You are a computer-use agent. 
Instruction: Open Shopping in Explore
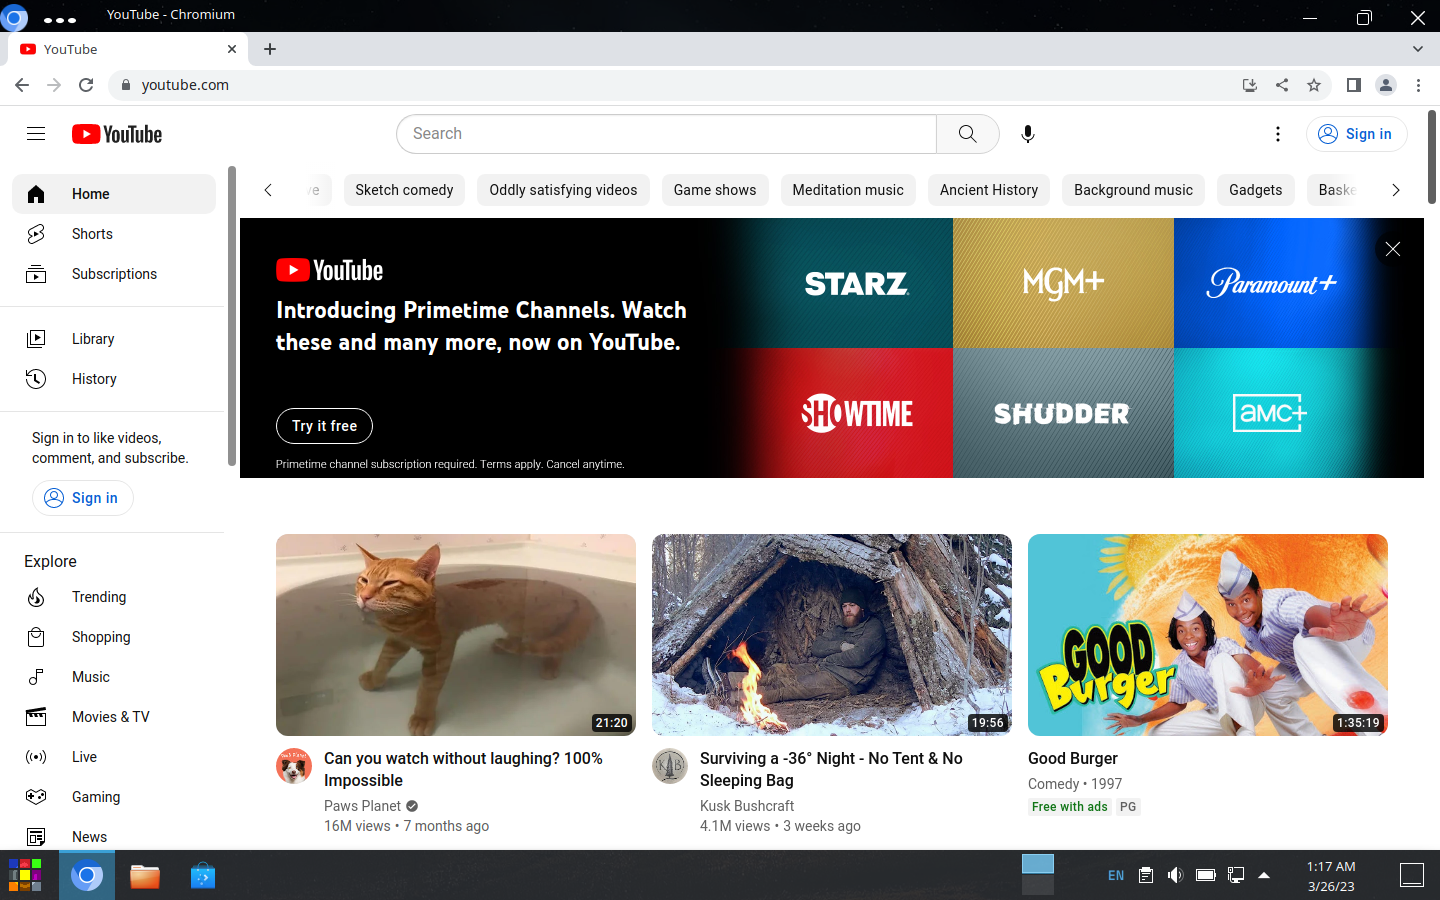click(114, 637)
